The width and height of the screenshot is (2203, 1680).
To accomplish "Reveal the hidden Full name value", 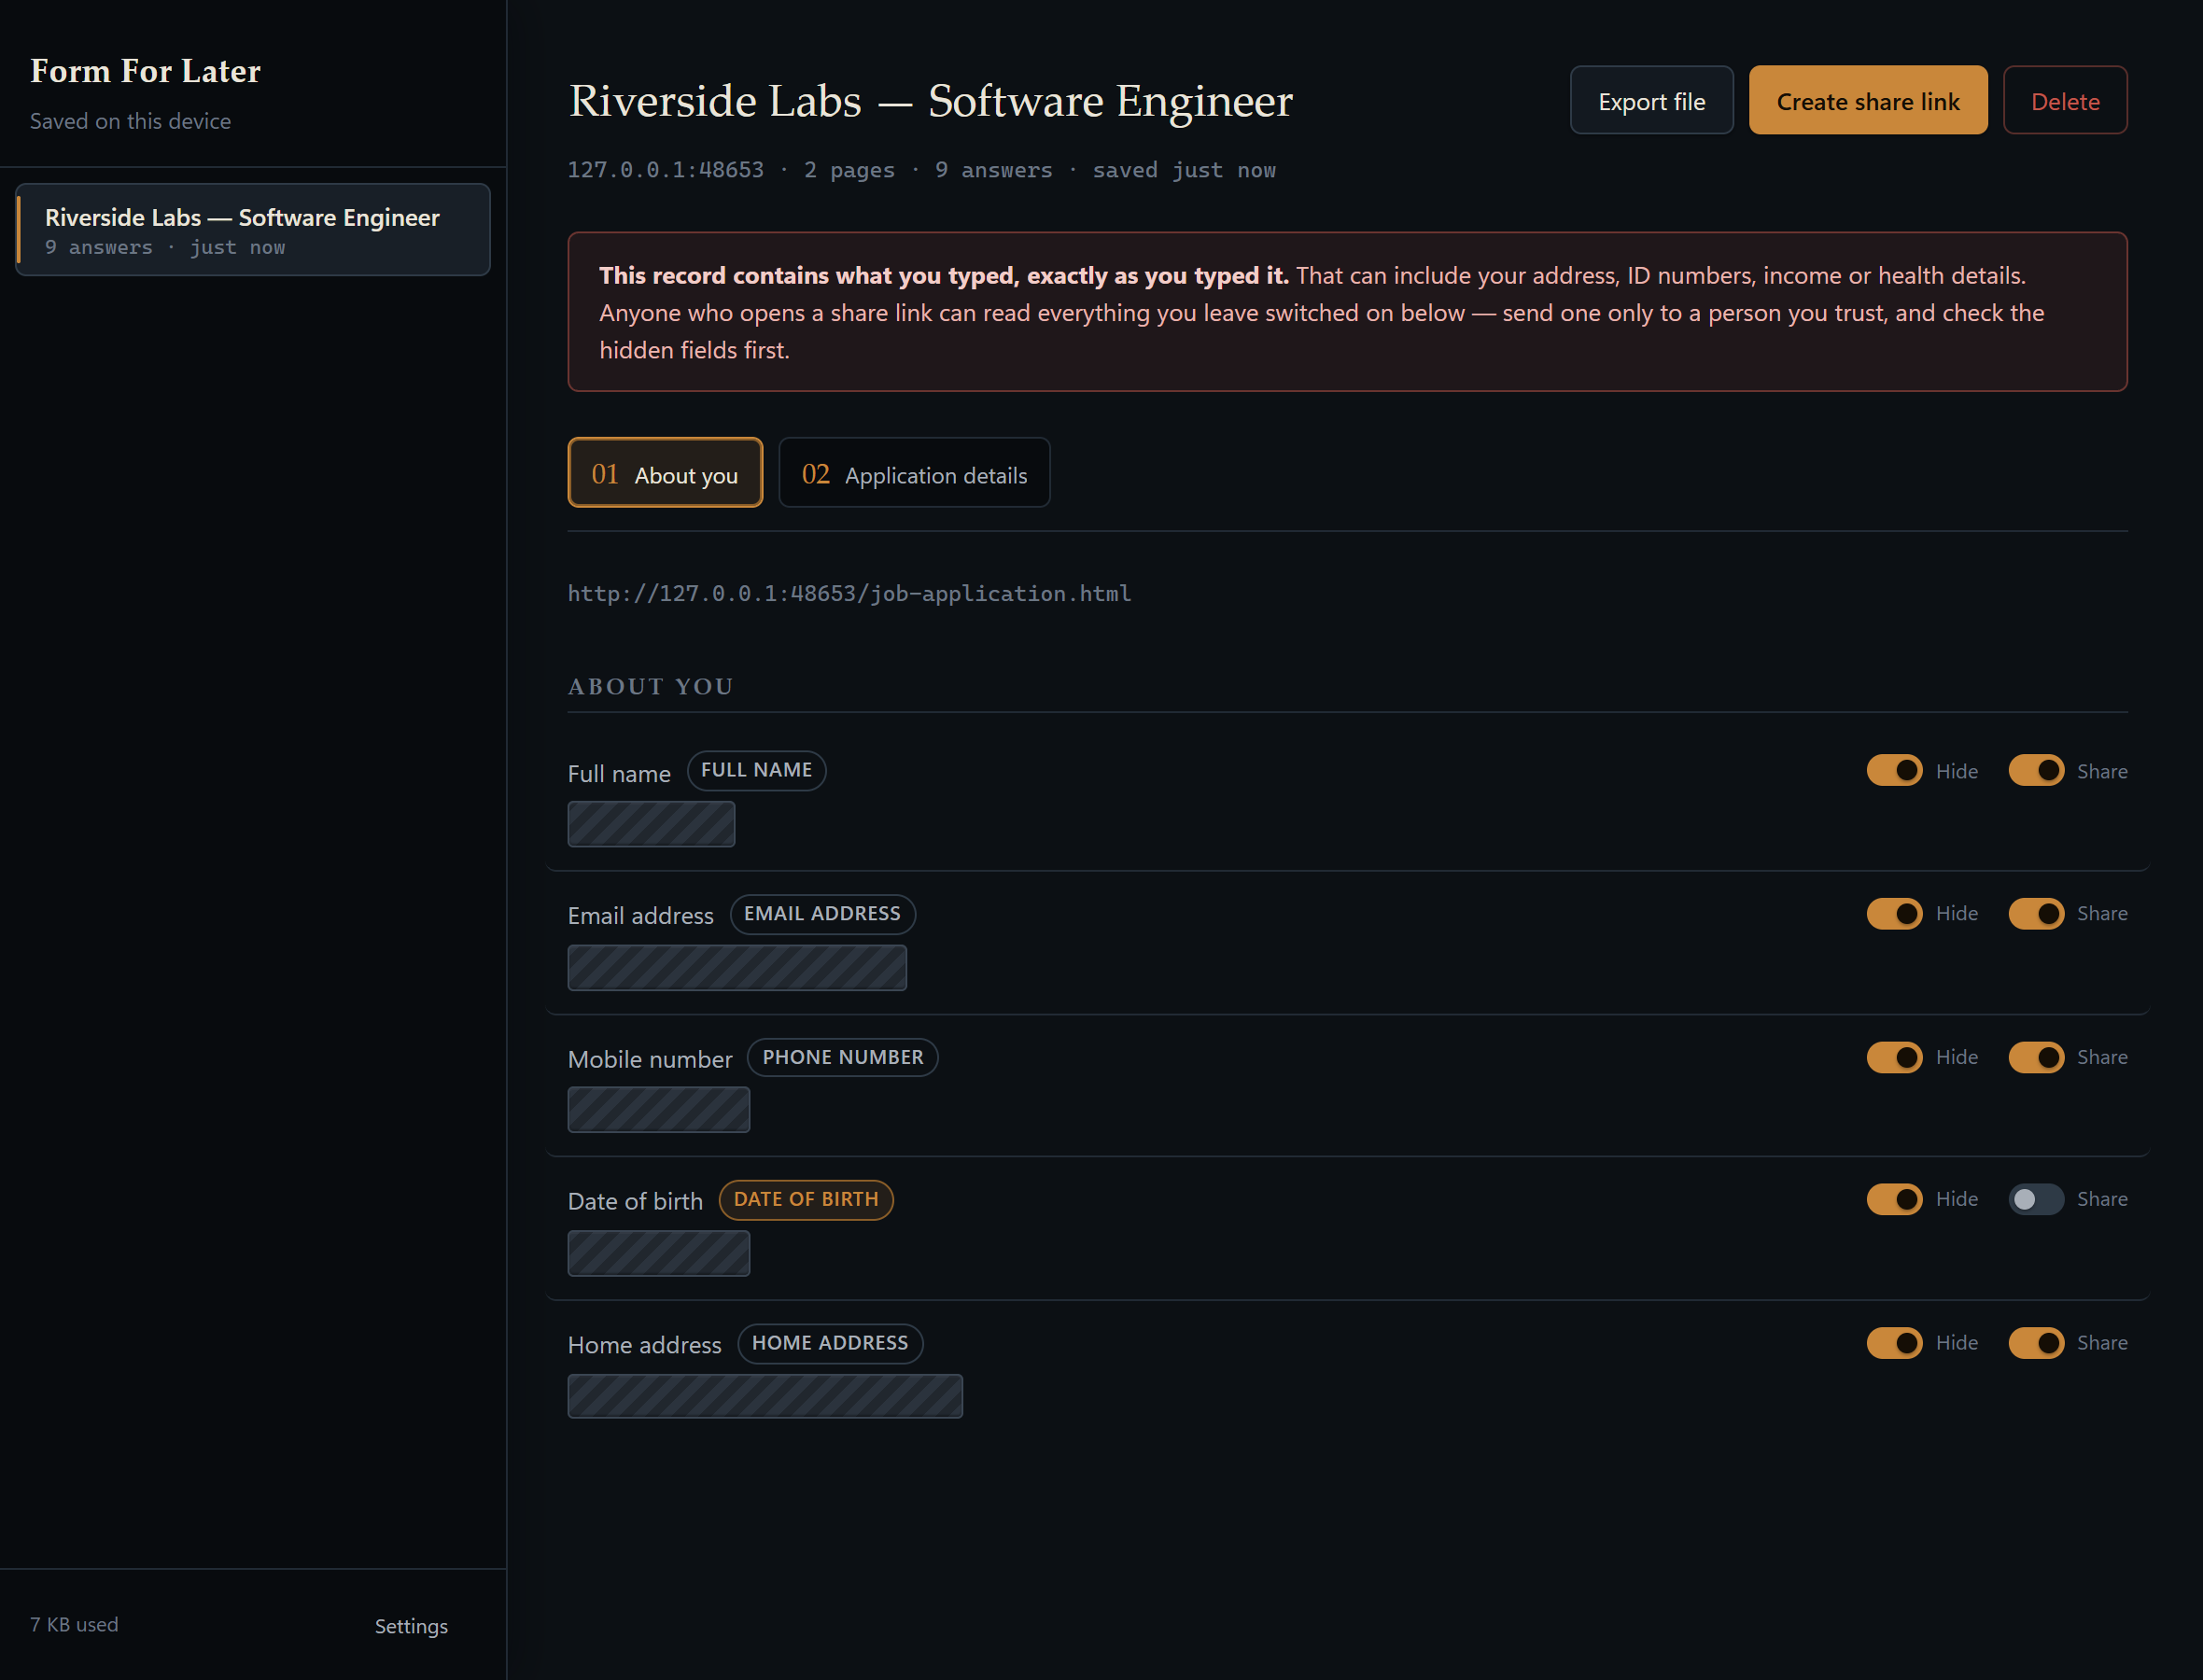I will click(x=651, y=824).
